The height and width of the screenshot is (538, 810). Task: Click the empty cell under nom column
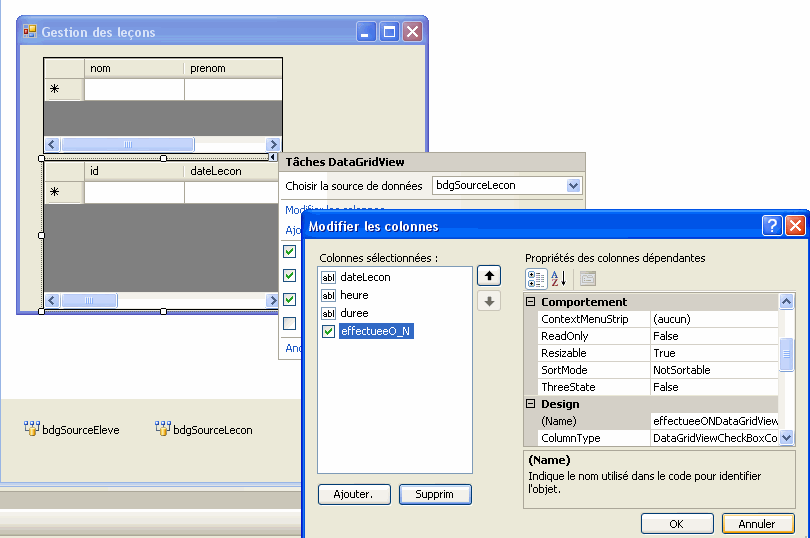134,89
